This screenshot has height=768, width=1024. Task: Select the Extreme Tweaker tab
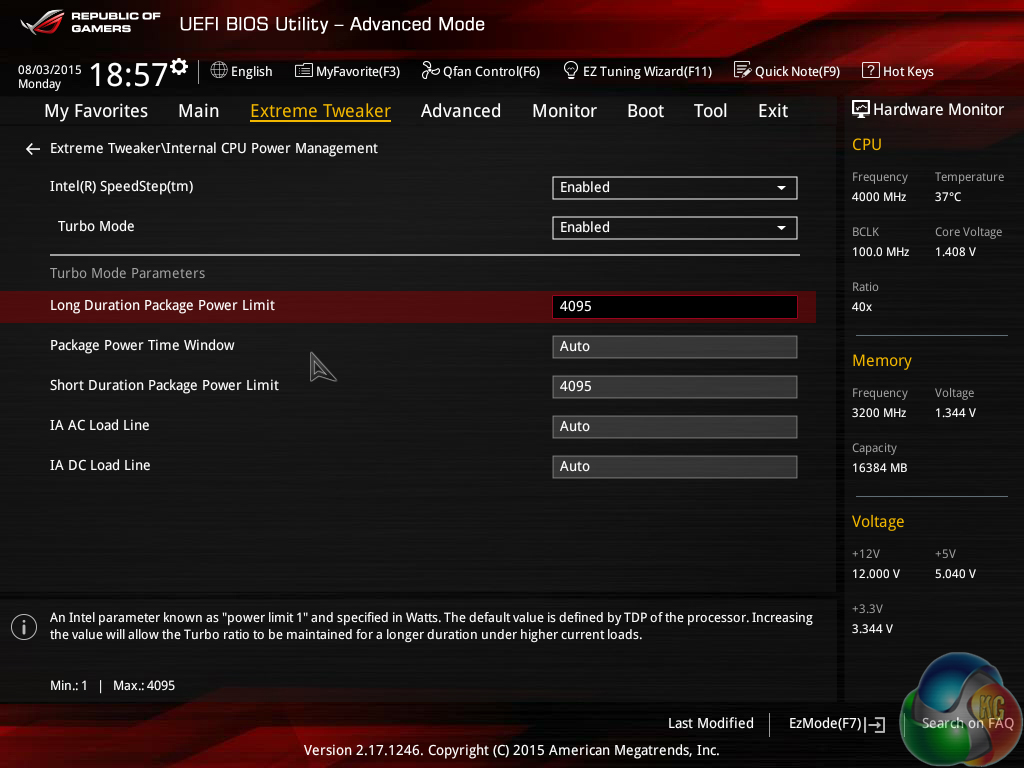321,111
